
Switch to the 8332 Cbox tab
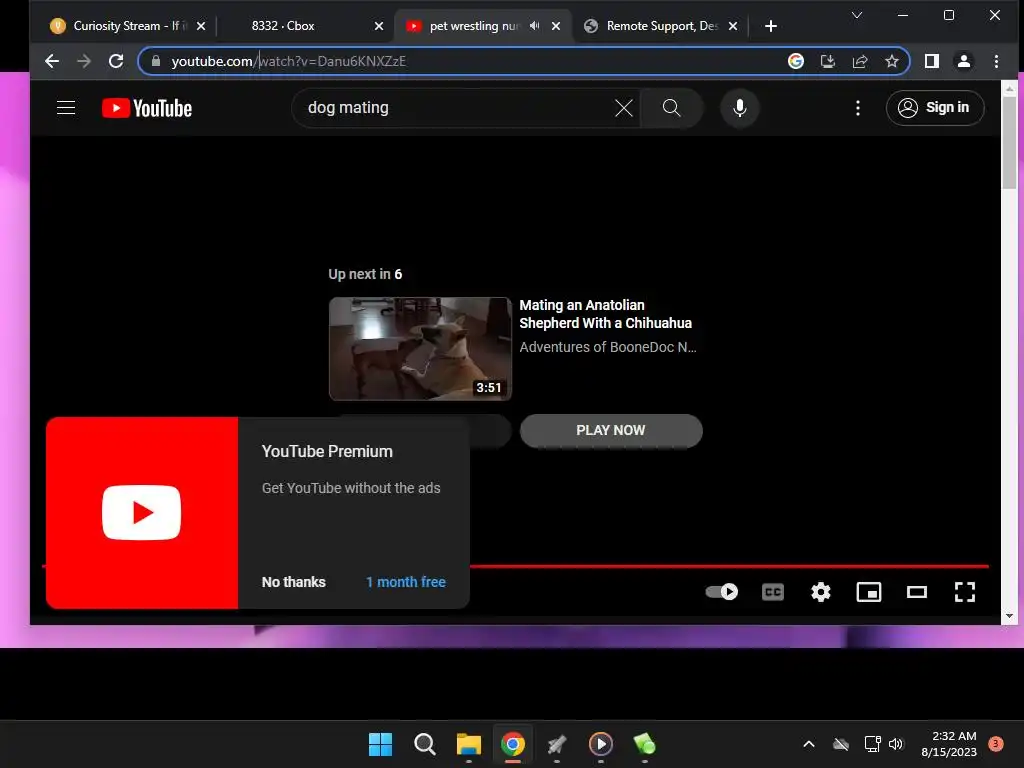tap(302, 25)
